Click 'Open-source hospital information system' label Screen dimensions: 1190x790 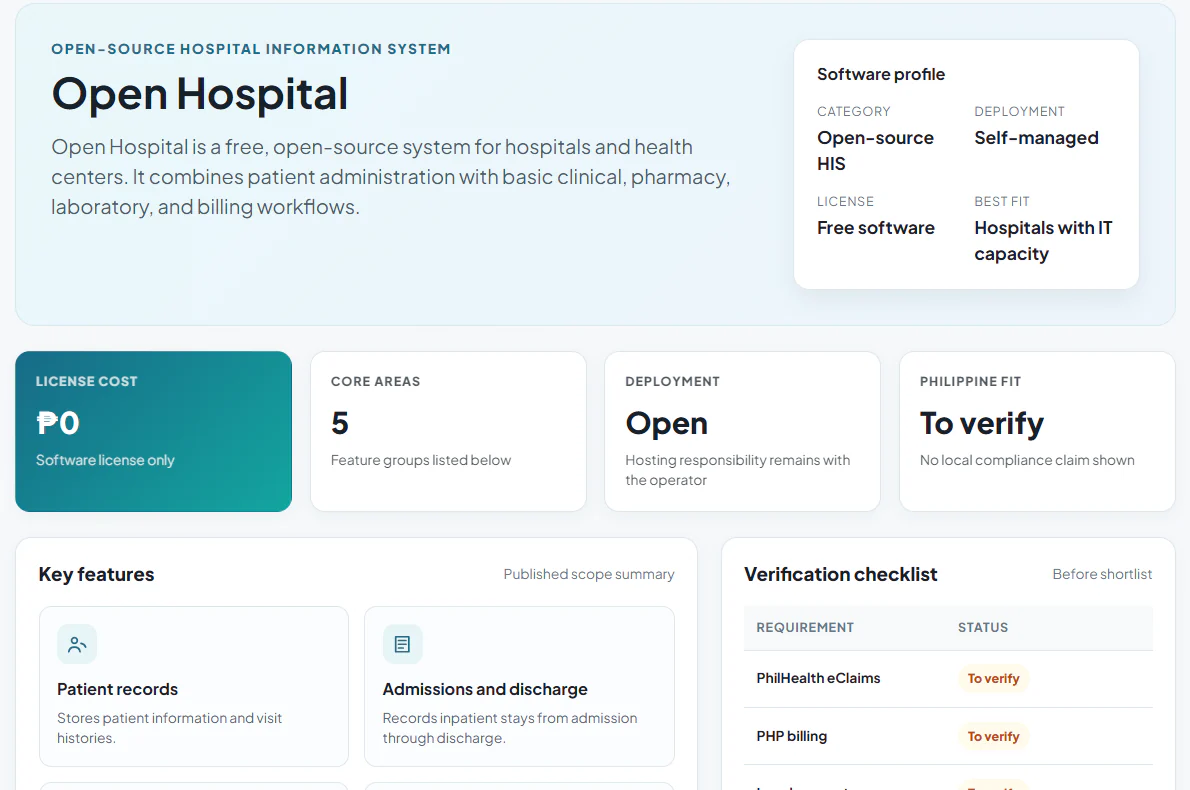(x=250, y=49)
